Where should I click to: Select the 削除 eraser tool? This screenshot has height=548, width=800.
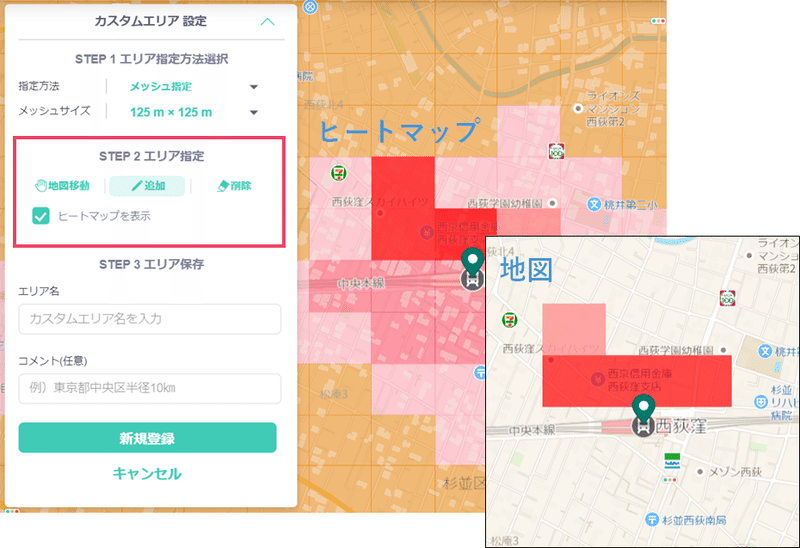tap(234, 186)
